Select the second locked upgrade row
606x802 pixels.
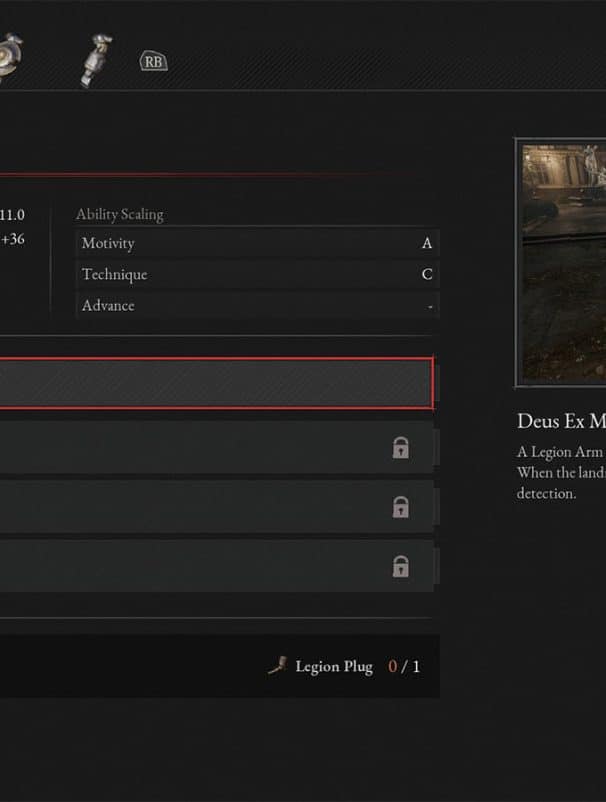(217, 507)
